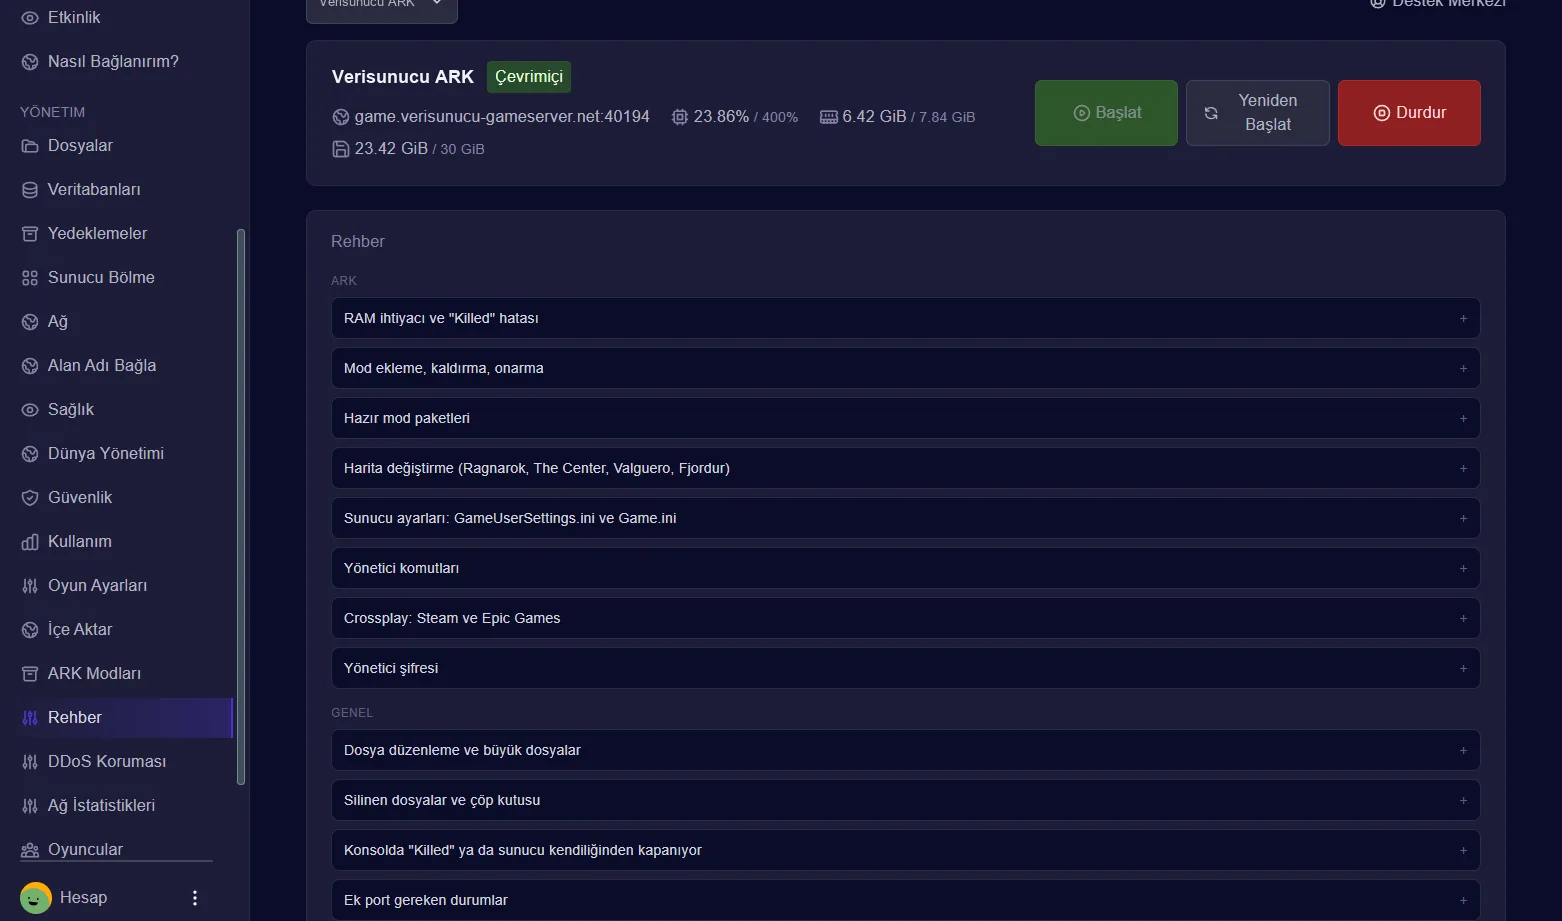Expand Sunucu ayarları GameUserSettings.ini entry
Screen dimensions: 1562x921
pyautogui.click(x=906, y=518)
